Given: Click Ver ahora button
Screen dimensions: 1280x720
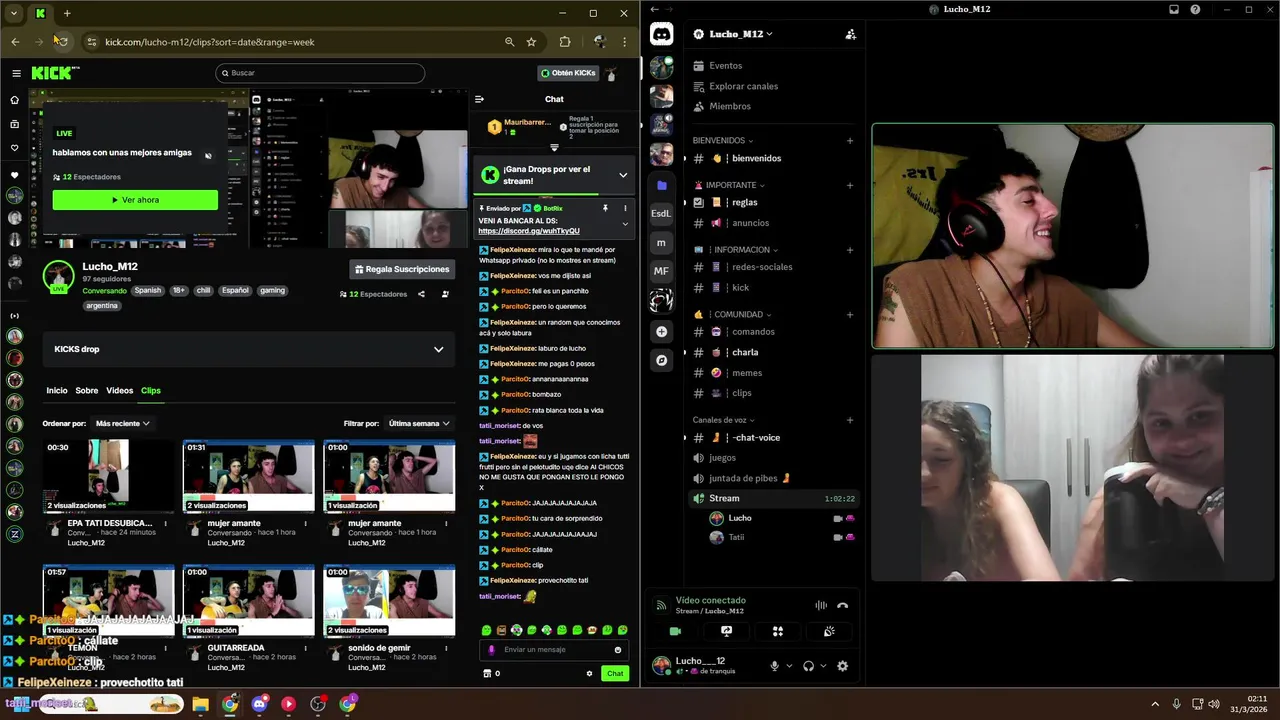Looking at the screenshot, I should pos(135,200).
